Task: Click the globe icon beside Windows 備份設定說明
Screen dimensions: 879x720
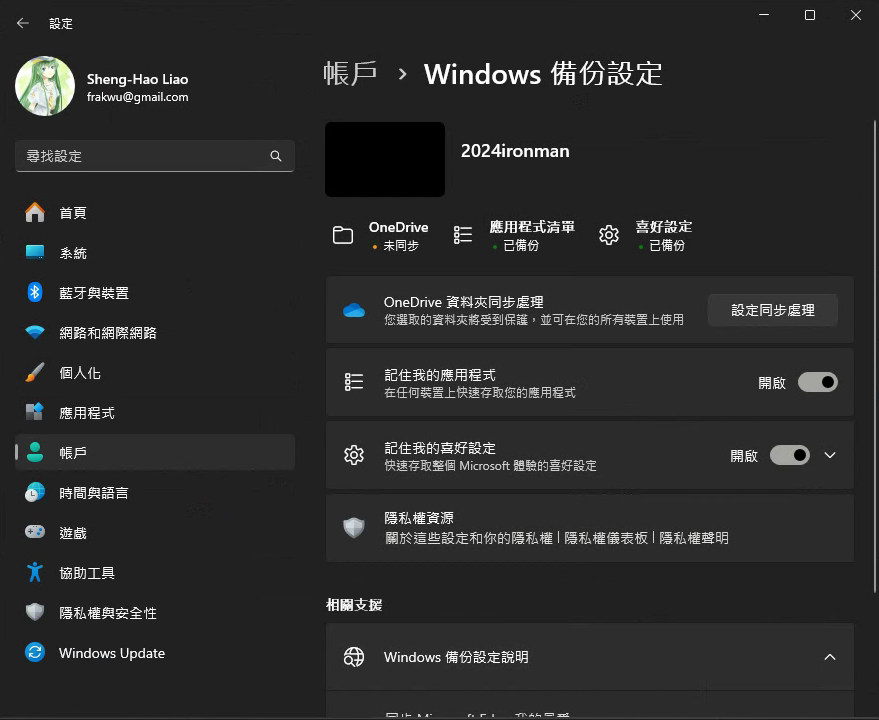Action: (x=354, y=657)
